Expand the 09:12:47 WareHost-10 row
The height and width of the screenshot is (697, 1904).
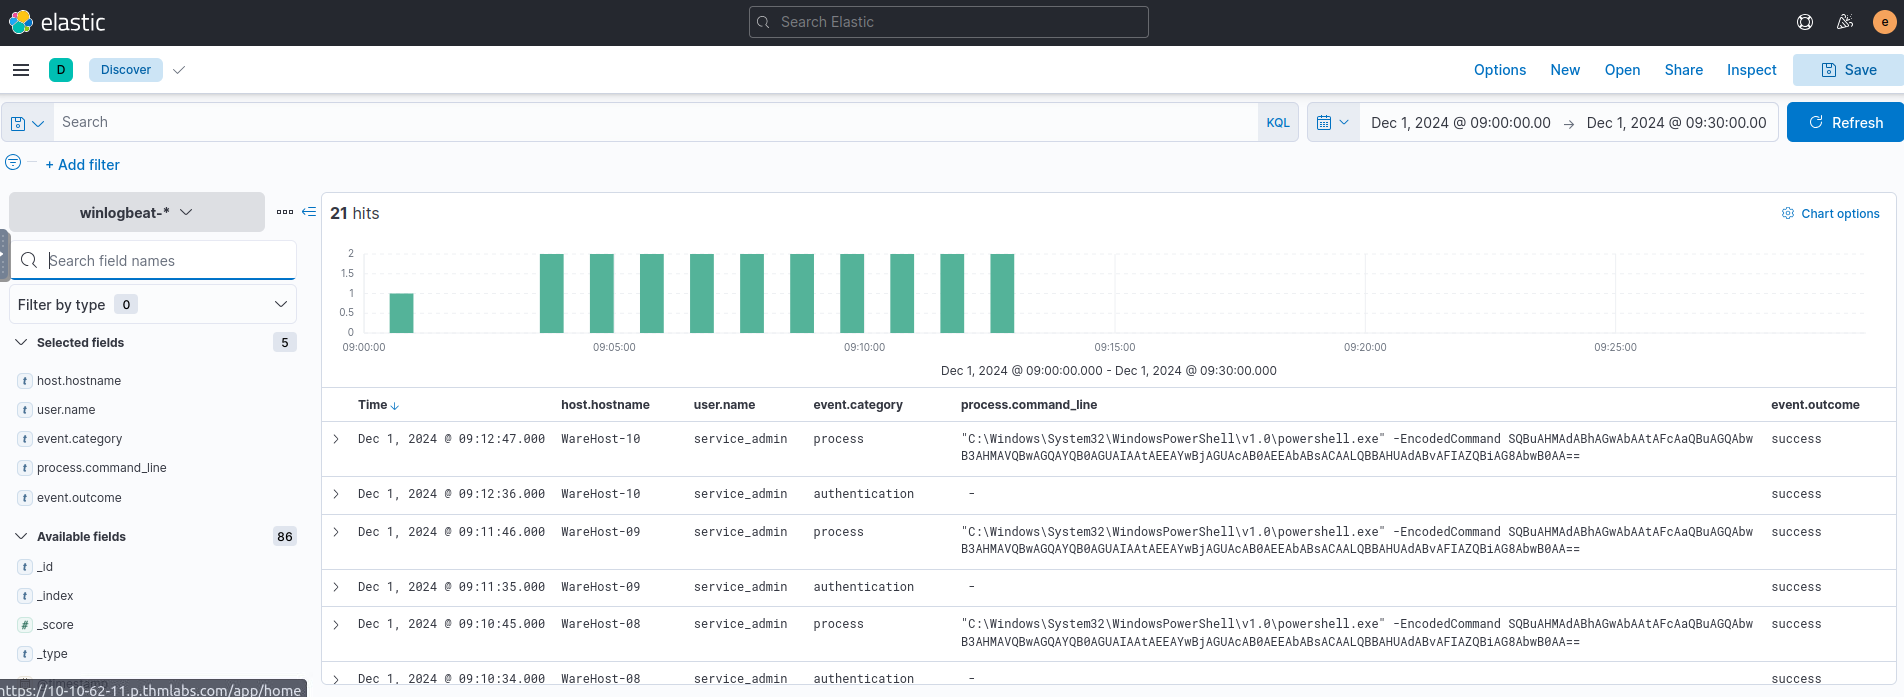336,439
